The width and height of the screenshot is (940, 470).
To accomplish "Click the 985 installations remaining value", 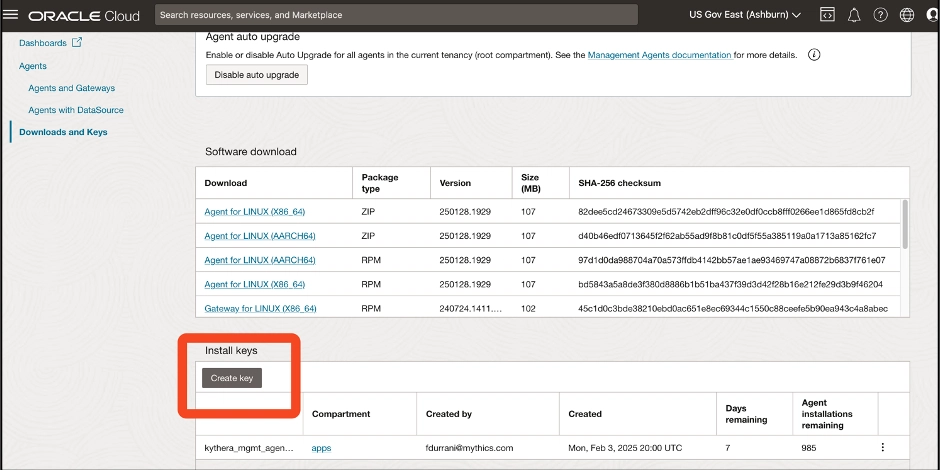I will pyautogui.click(x=809, y=448).
